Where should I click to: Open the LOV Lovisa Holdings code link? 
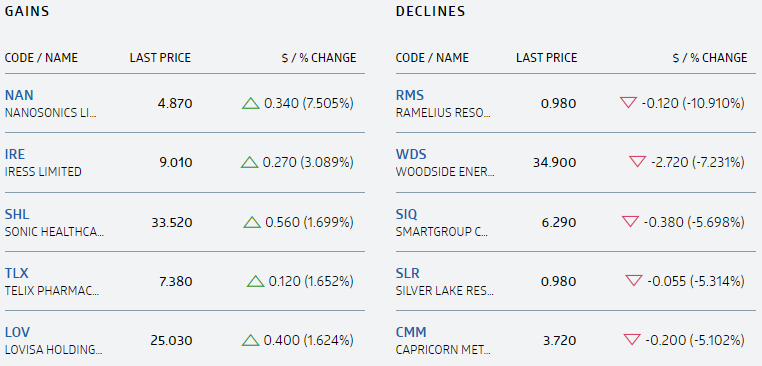coord(17,332)
